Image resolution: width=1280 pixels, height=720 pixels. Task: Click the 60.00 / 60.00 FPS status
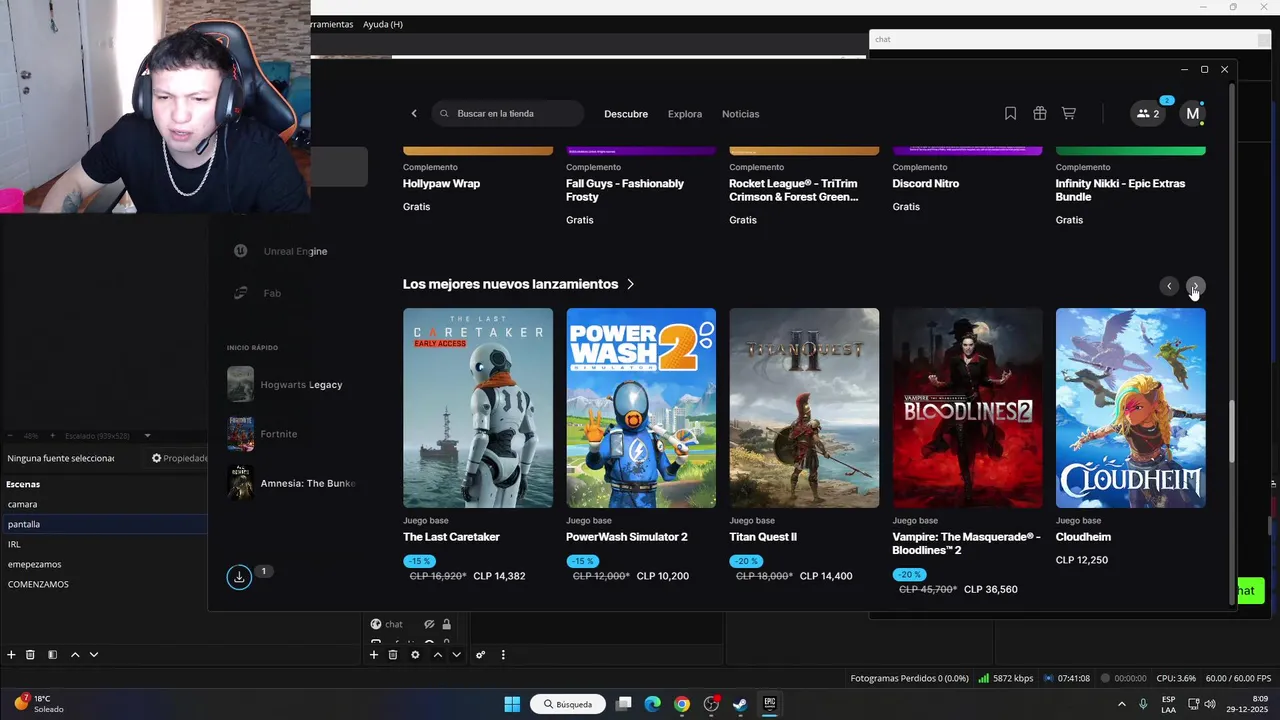click(1238, 678)
